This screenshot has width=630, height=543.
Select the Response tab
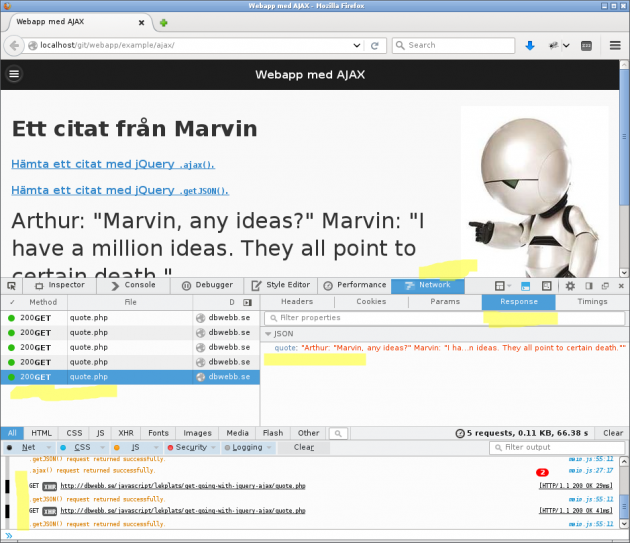[519, 302]
